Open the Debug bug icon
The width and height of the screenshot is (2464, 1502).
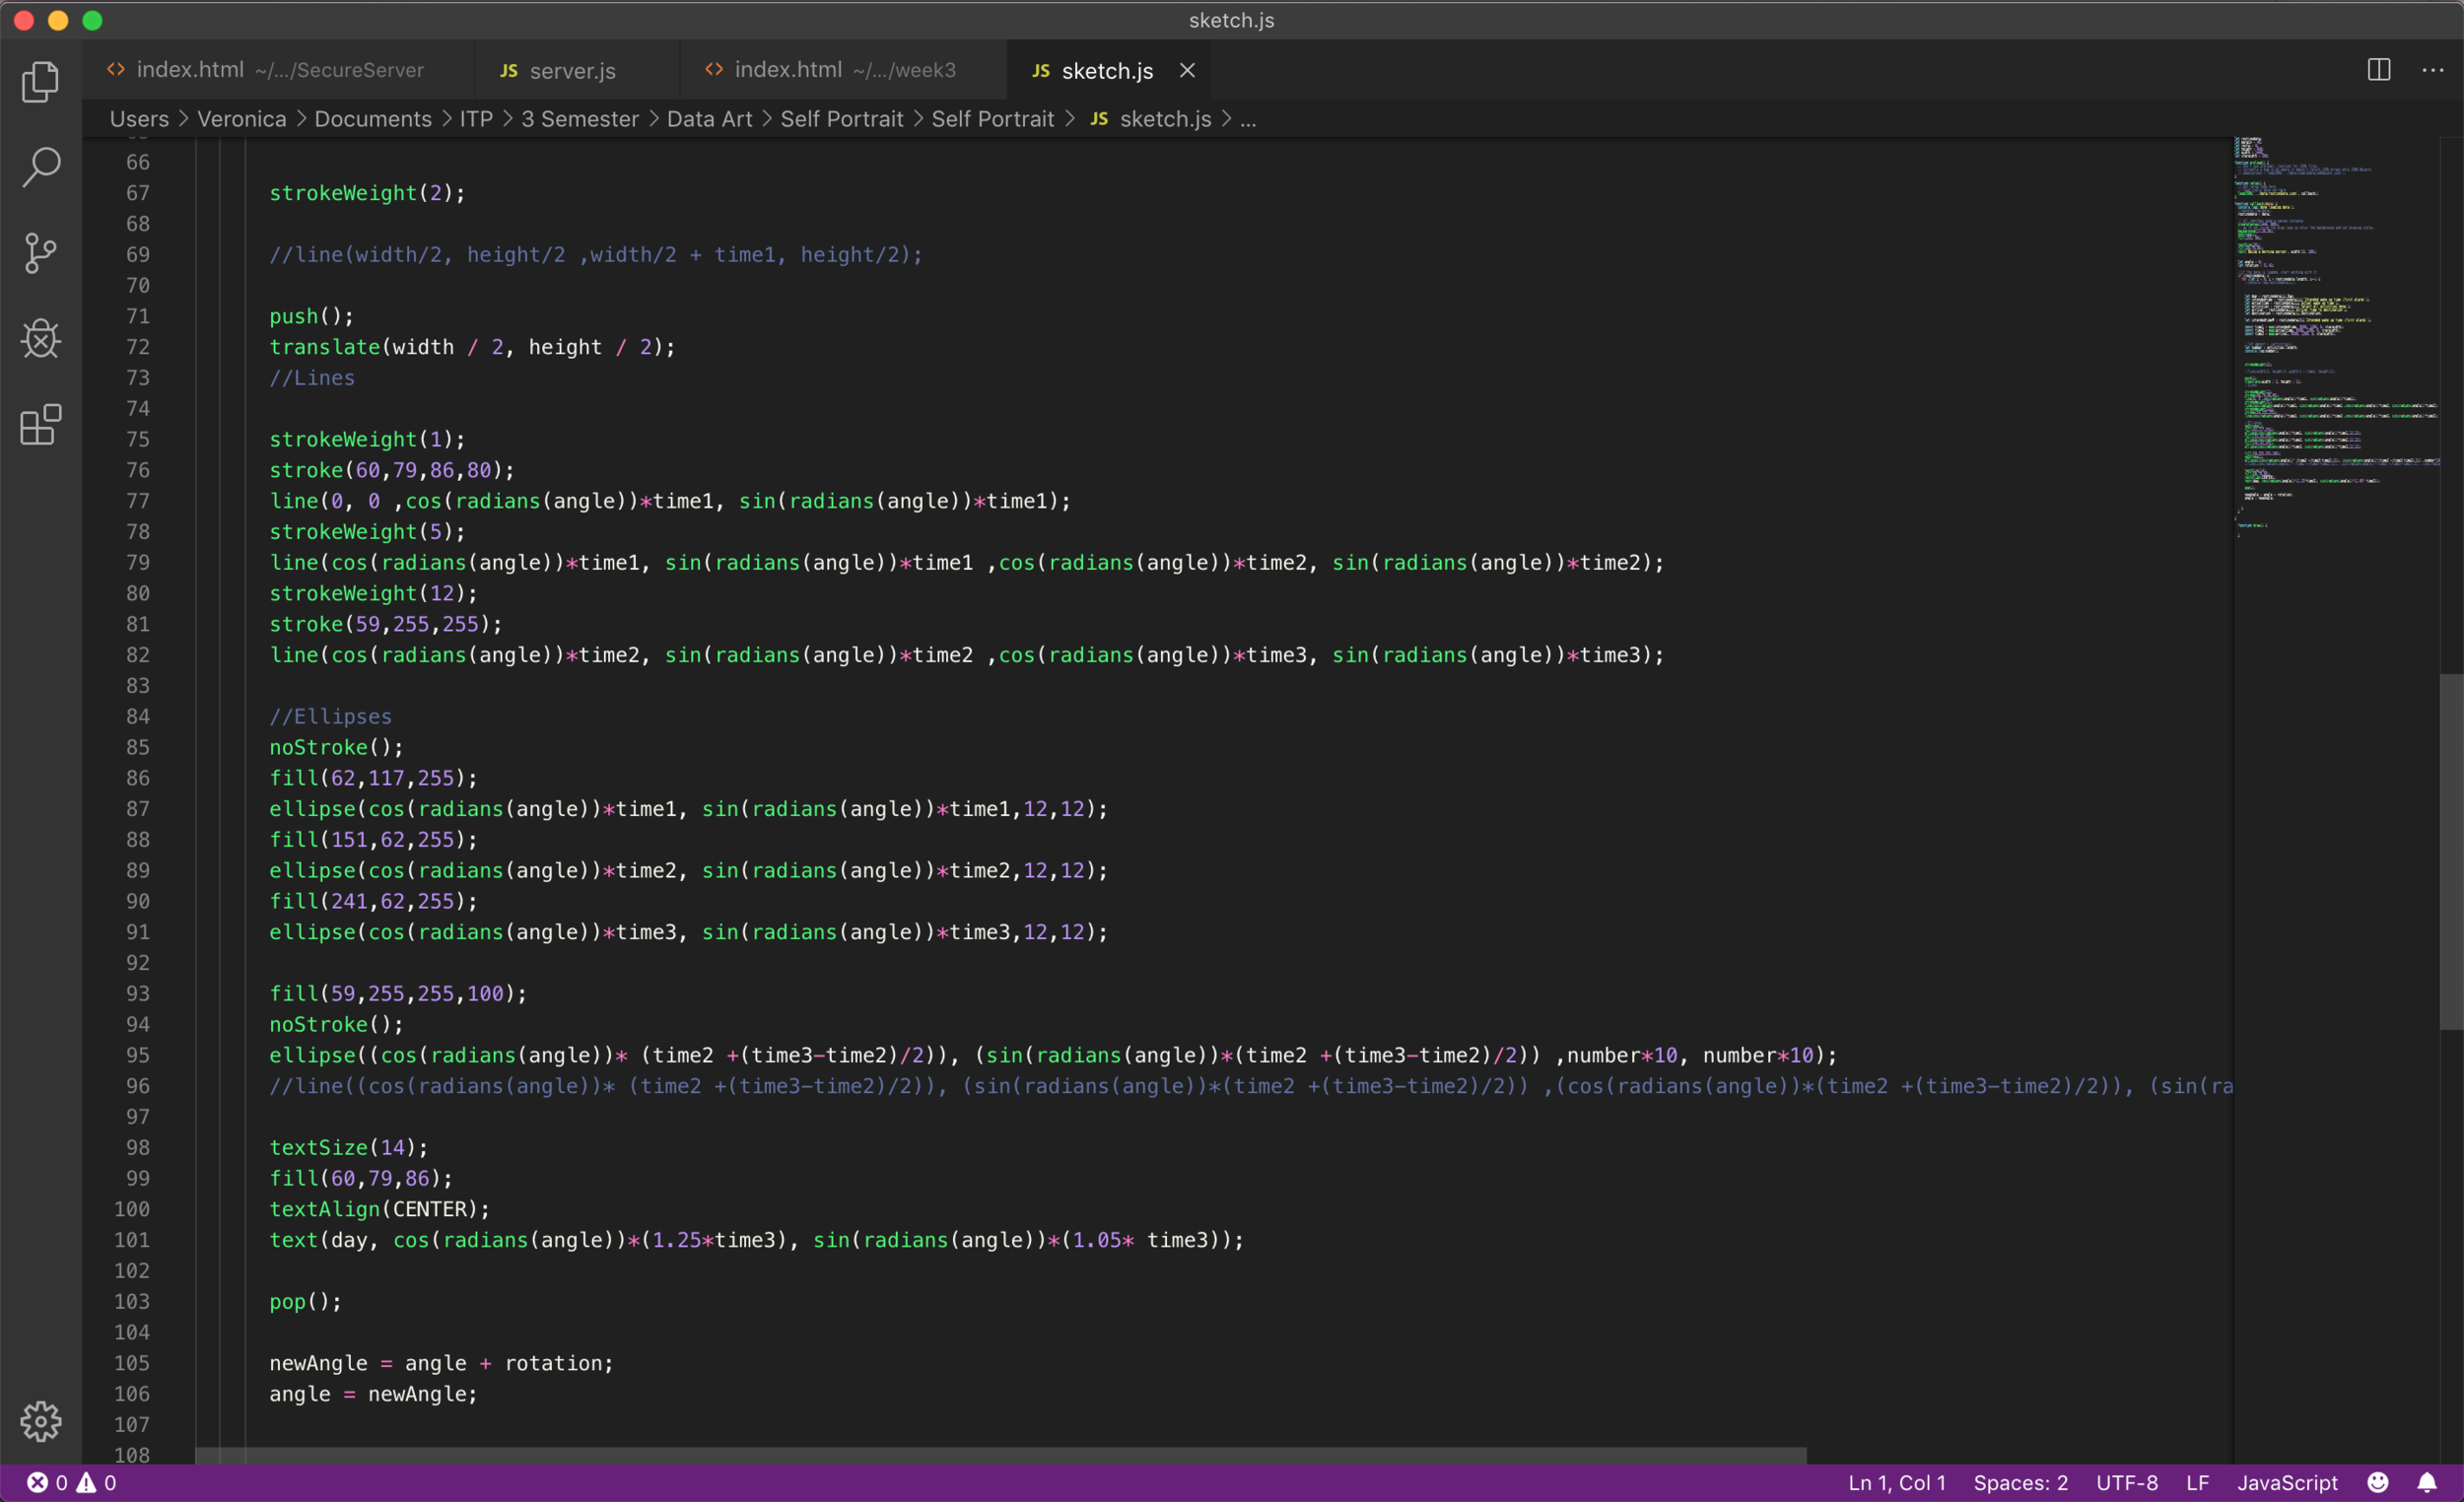coord(40,339)
